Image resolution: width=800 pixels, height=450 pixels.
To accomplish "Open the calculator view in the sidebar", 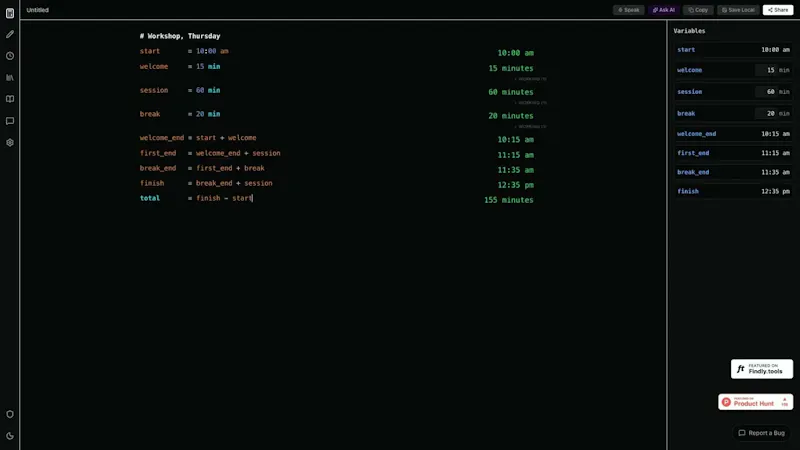I will click(10, 13).
